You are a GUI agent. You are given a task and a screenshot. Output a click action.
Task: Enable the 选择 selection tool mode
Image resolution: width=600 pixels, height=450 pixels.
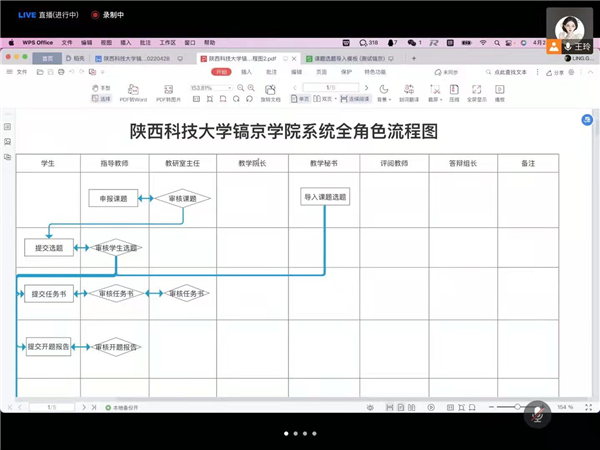[x=102, y=99]
